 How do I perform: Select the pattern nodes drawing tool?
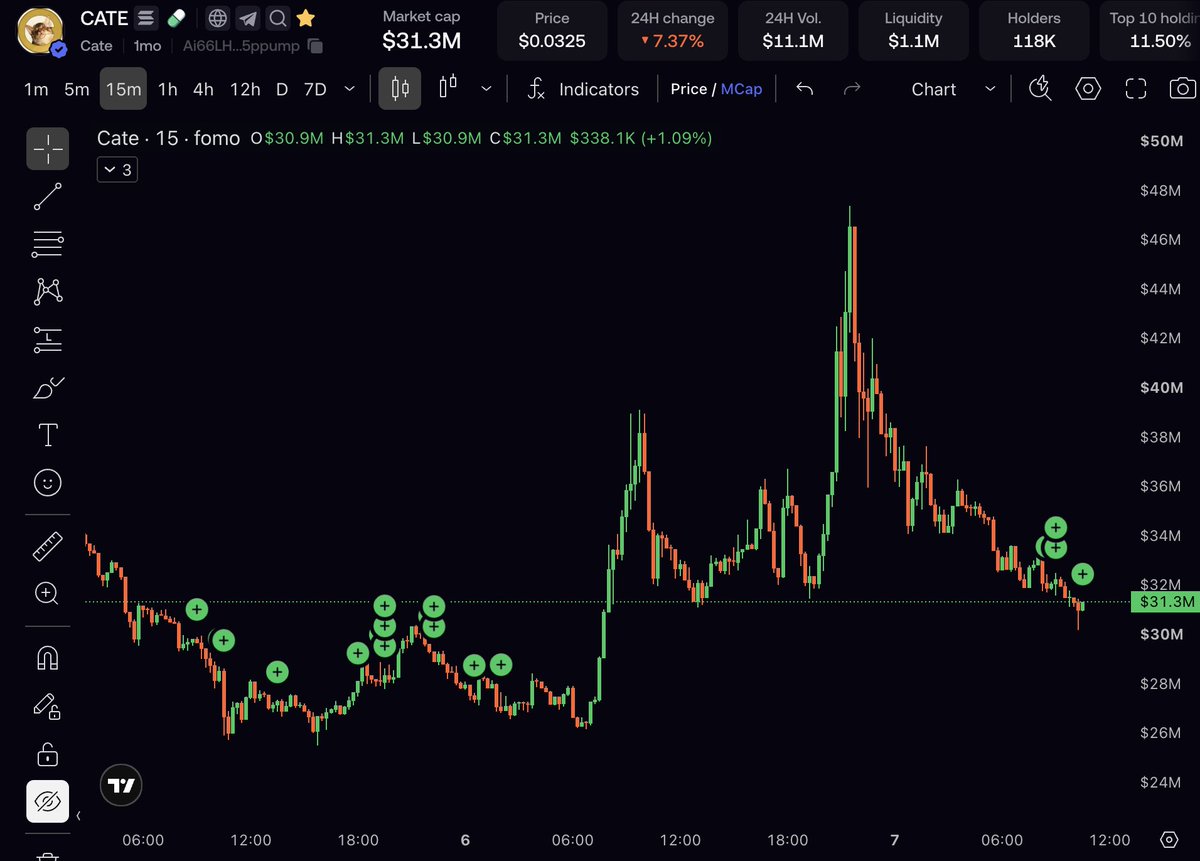click(x=48, y=291)
